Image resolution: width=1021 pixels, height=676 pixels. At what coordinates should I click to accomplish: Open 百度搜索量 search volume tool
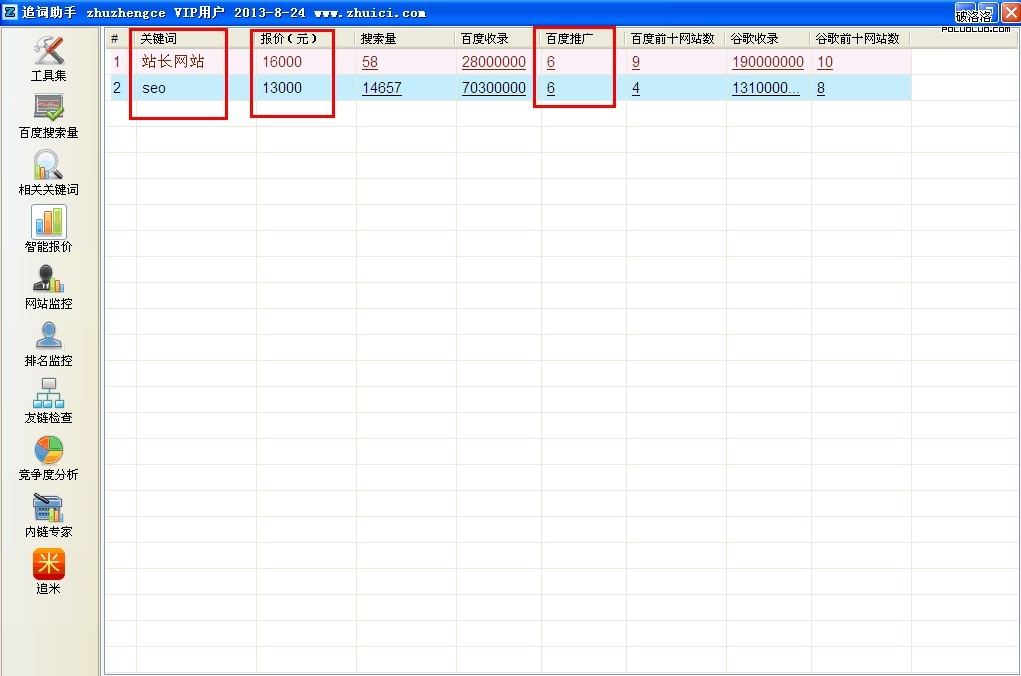(48, 113)
